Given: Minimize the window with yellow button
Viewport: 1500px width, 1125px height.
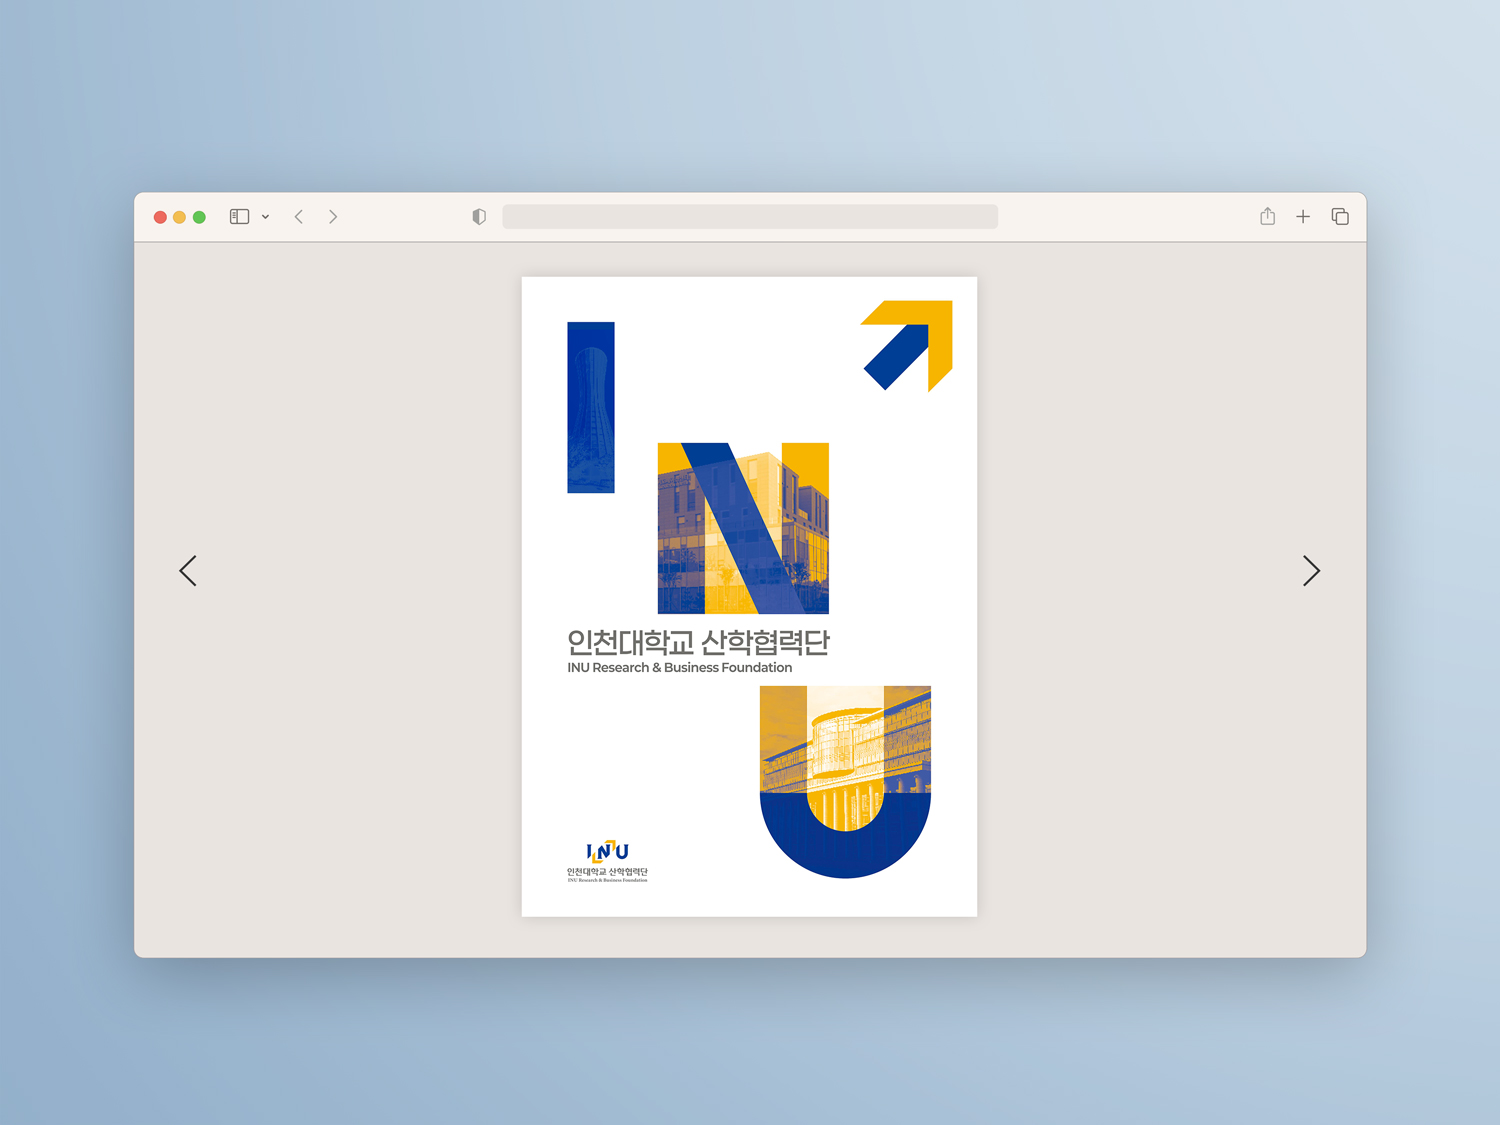Looking at the screenshot, I should (x=180, y=217).
